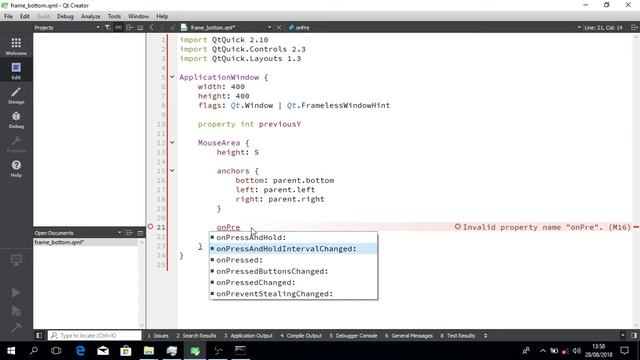Select onPressAndHoldIntervalChanged: completion

click(293, 249)
